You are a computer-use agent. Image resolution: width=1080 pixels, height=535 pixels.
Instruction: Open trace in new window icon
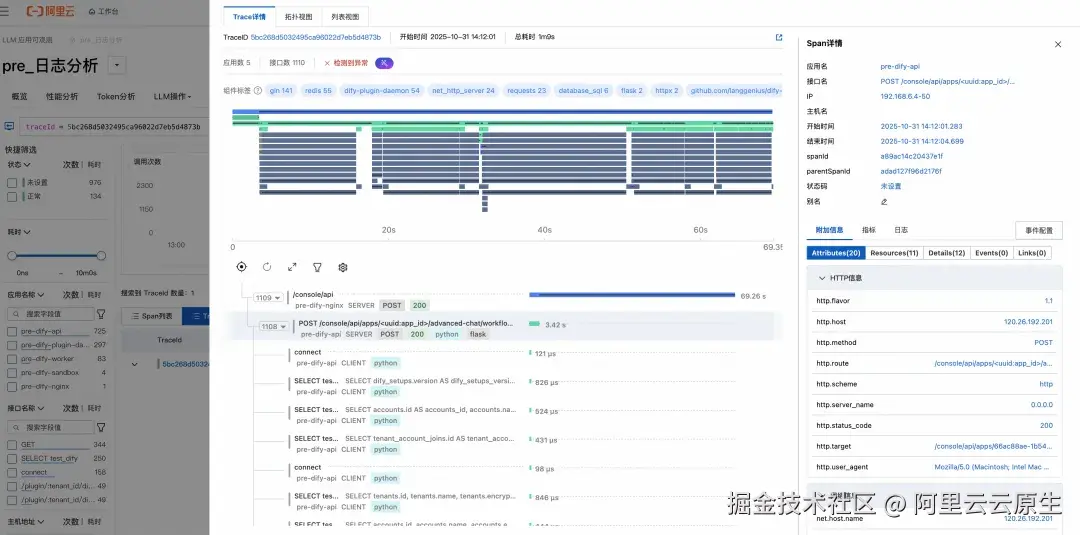click(x=779, y=37)
